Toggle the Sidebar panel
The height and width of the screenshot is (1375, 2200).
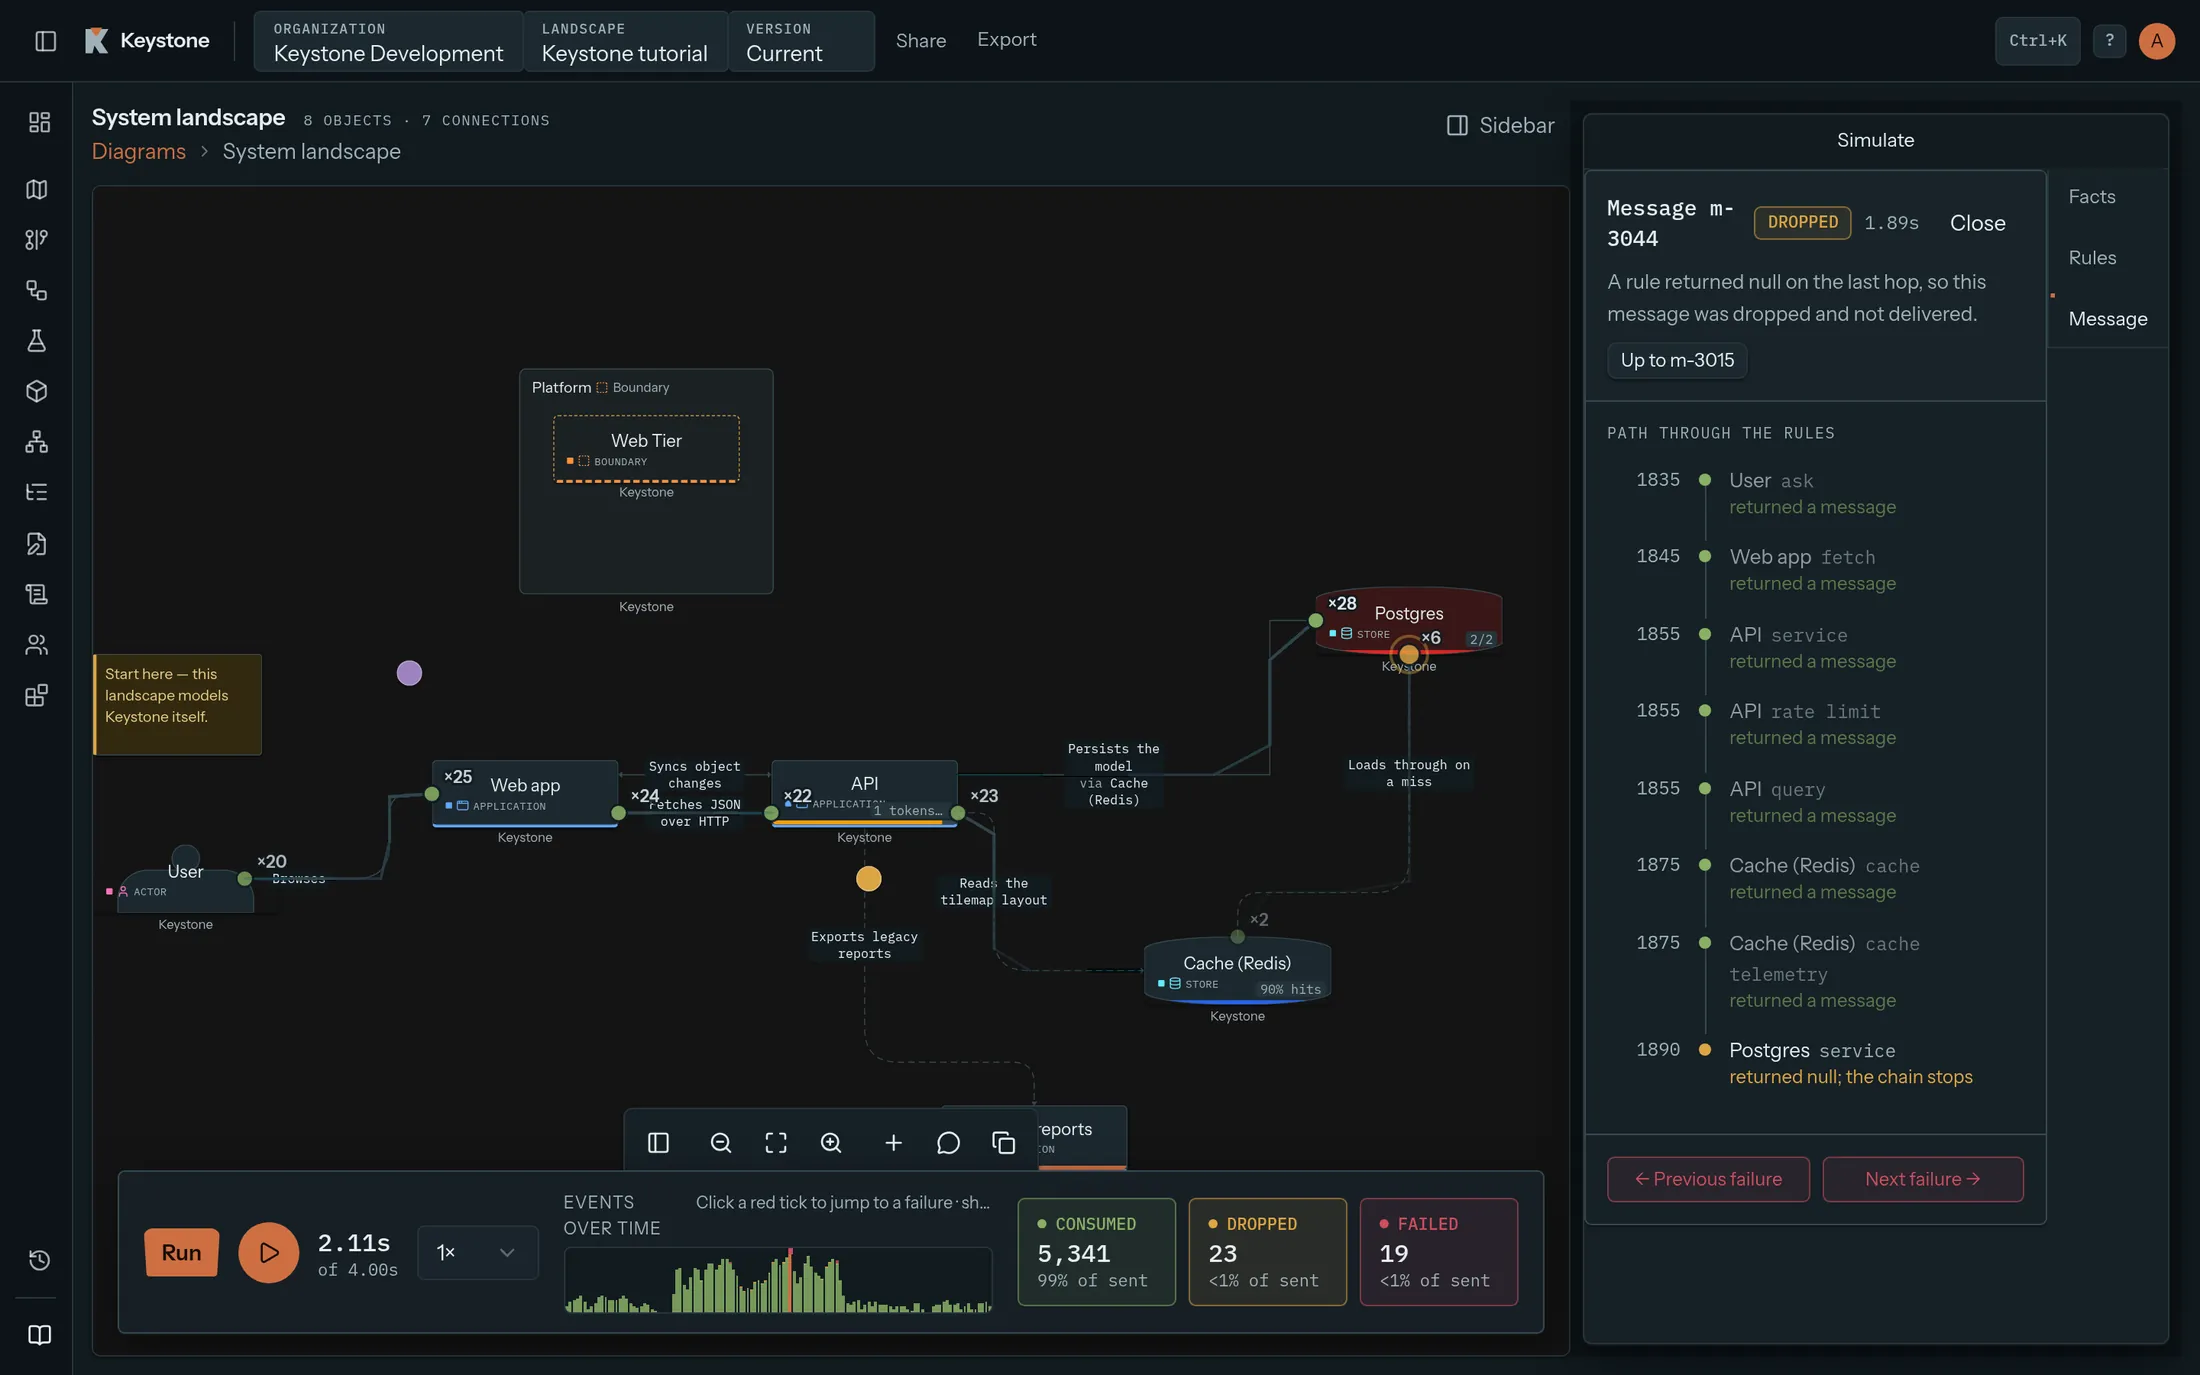(1500, 125)
